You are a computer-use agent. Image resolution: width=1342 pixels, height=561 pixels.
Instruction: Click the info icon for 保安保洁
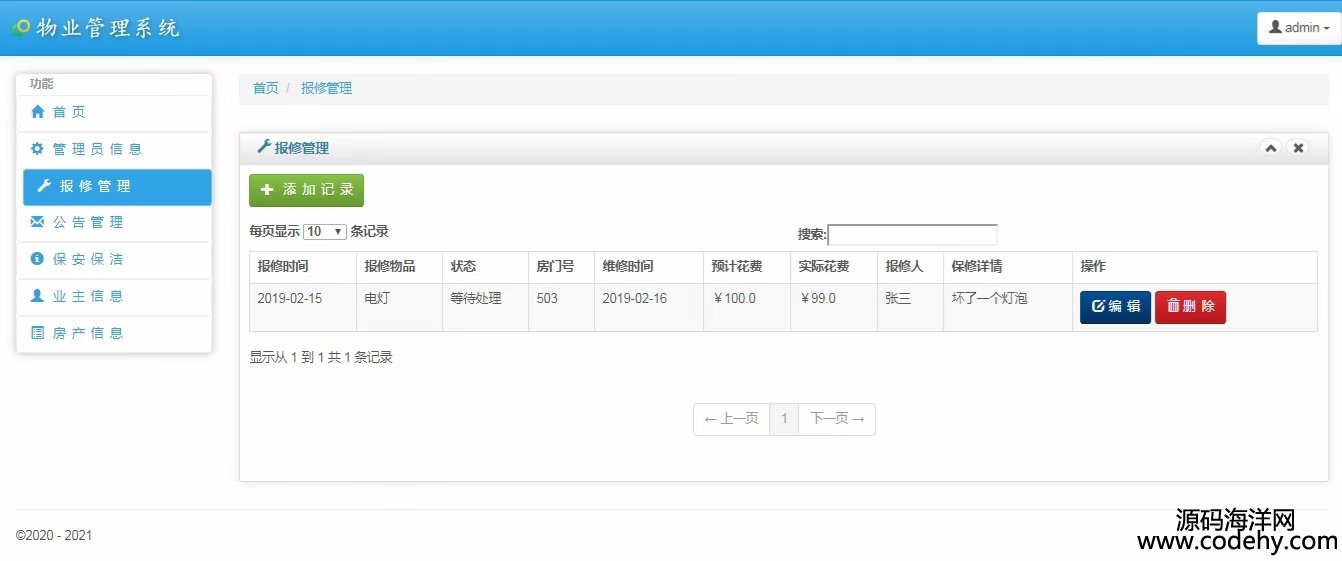point(38,259)
